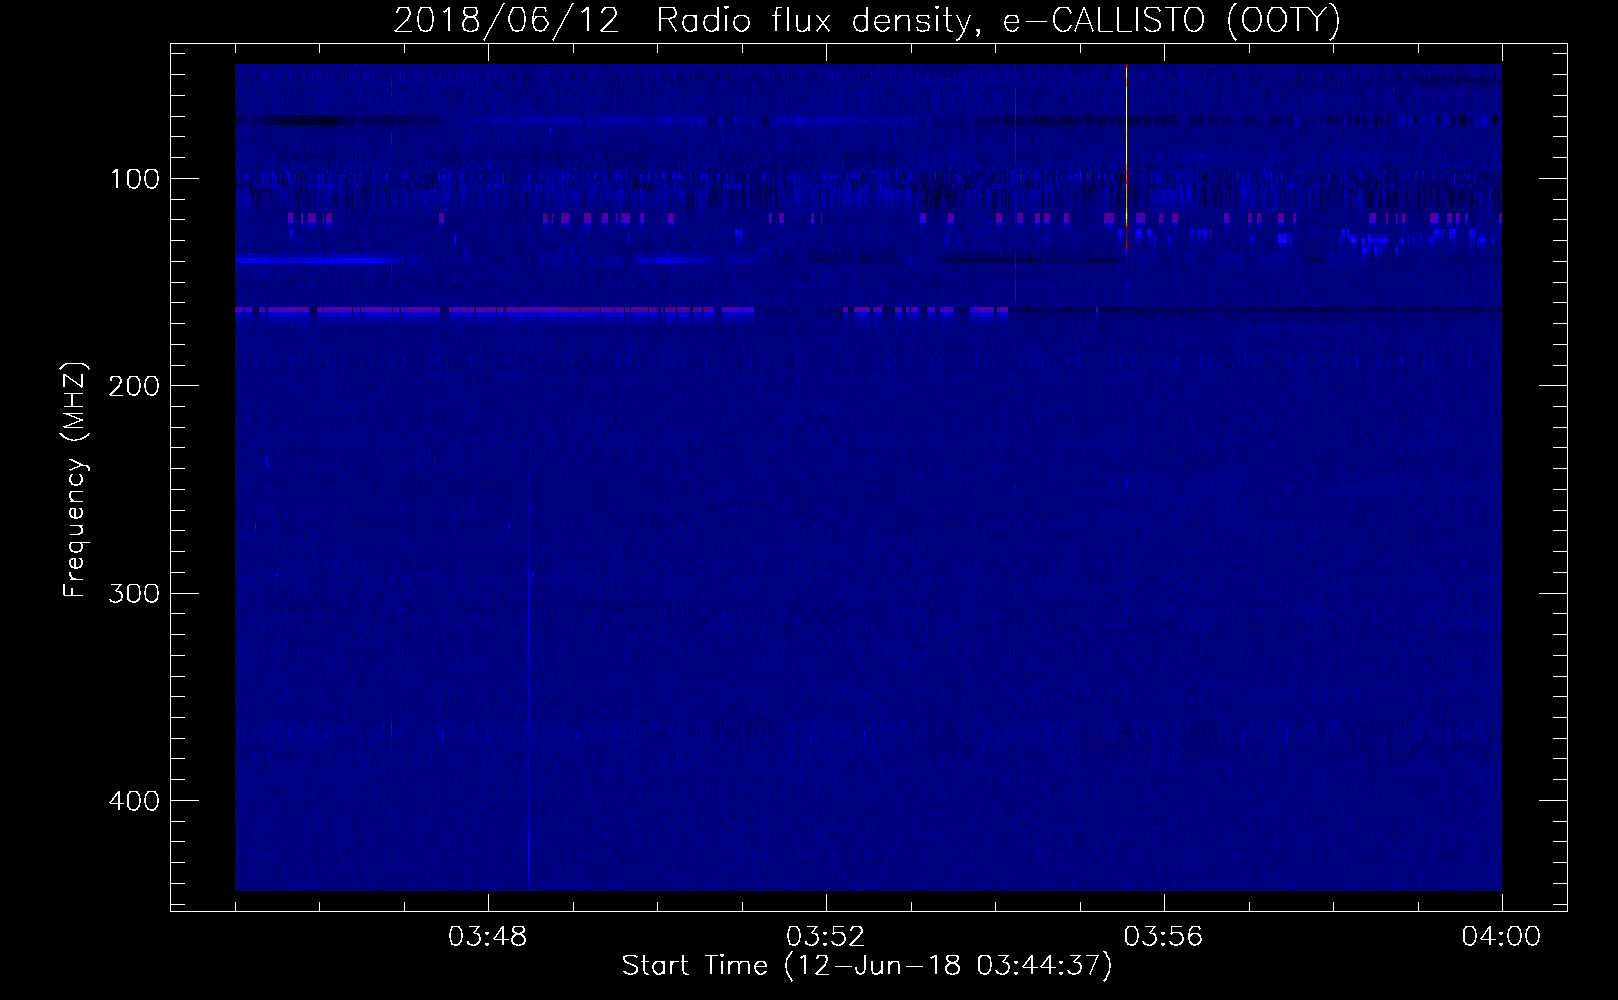Click the 'Start Time (12-Jun-18 03:44:37)' label
This screenshot has height=1000, width=1618.
tap(866, 966)
